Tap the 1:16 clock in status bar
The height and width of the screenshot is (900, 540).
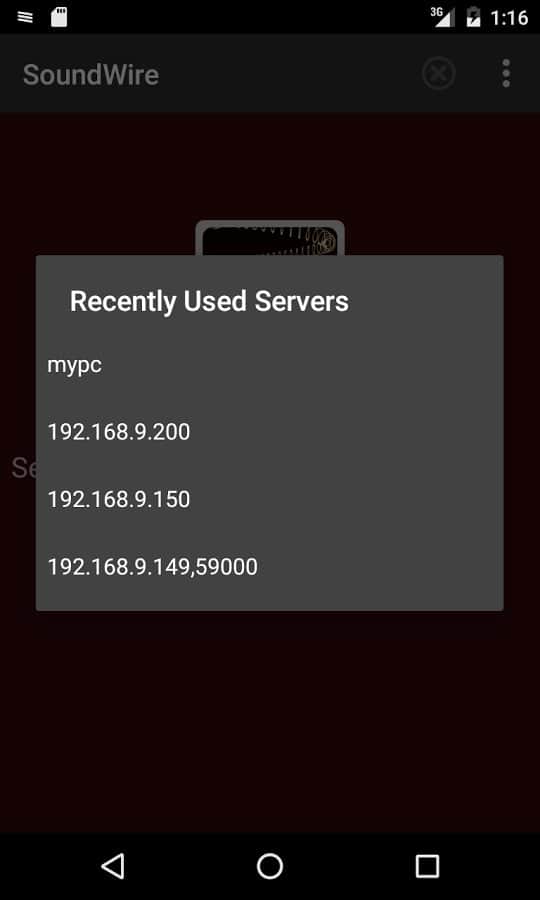click(509, 17)
